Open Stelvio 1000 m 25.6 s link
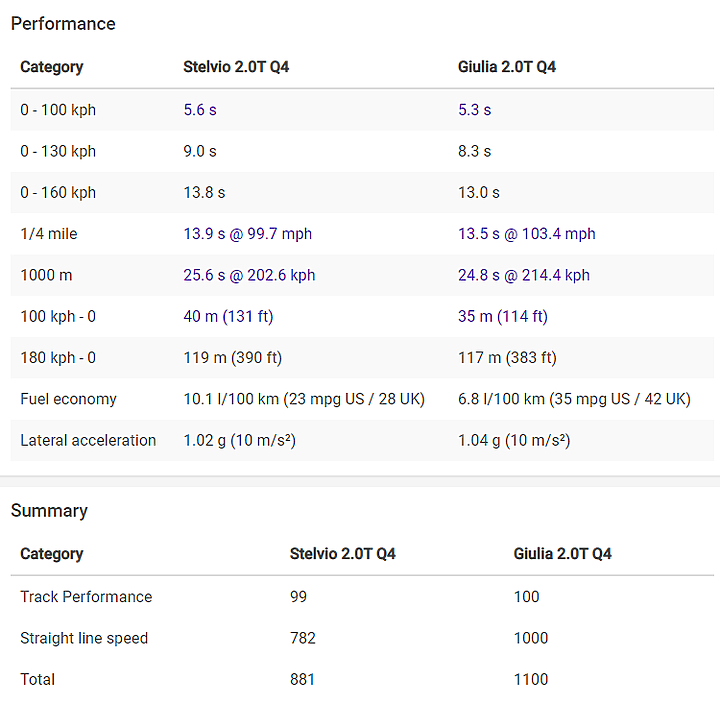 click(x=249, y=275)
